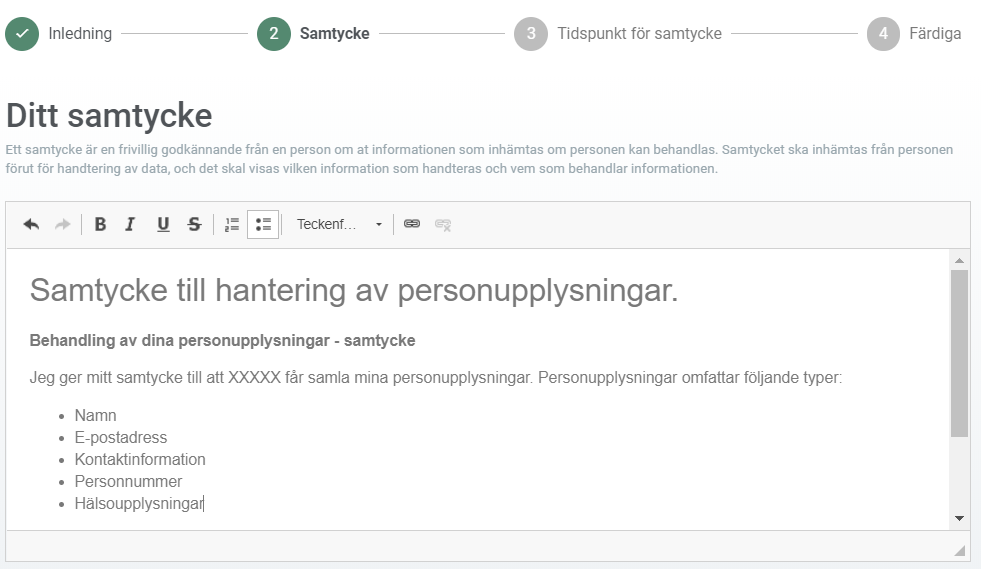Click the undo arrow icon
The image size is (981, 569).
(31, 225)
